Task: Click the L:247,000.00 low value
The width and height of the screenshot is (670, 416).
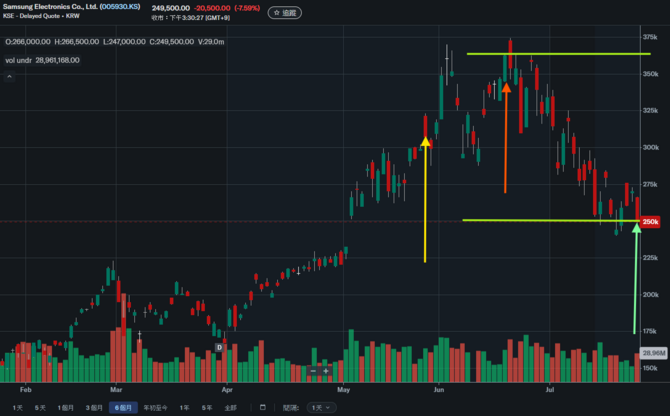Action: click(124, 42)
